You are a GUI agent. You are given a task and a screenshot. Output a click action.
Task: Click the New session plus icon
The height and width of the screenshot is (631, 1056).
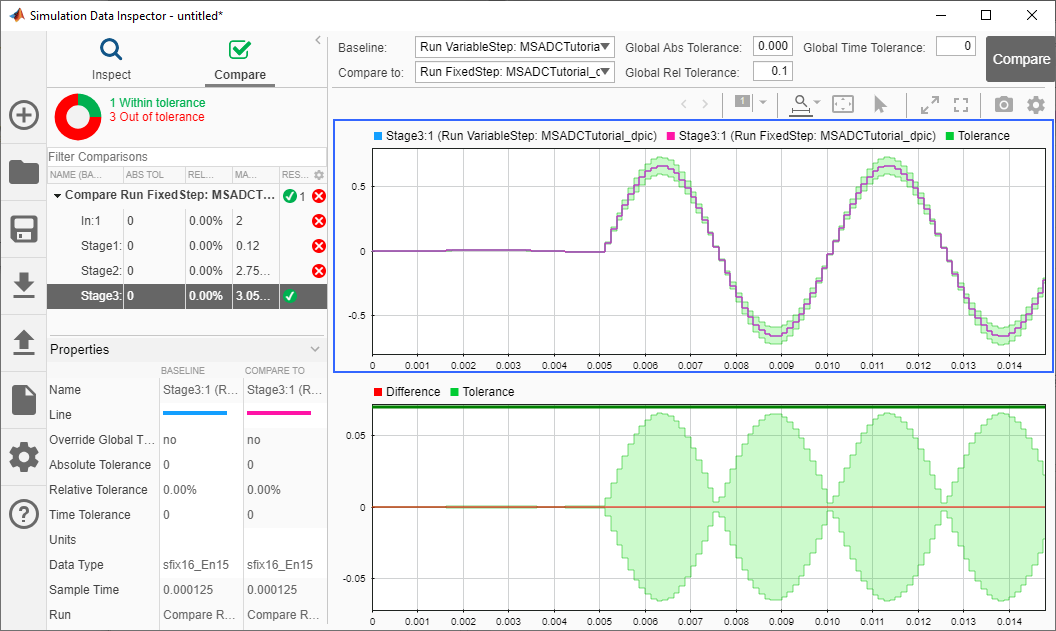23,115
